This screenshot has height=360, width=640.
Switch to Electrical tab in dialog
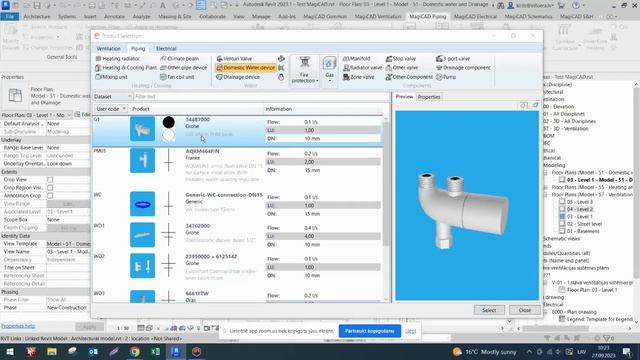coord(166,49)
